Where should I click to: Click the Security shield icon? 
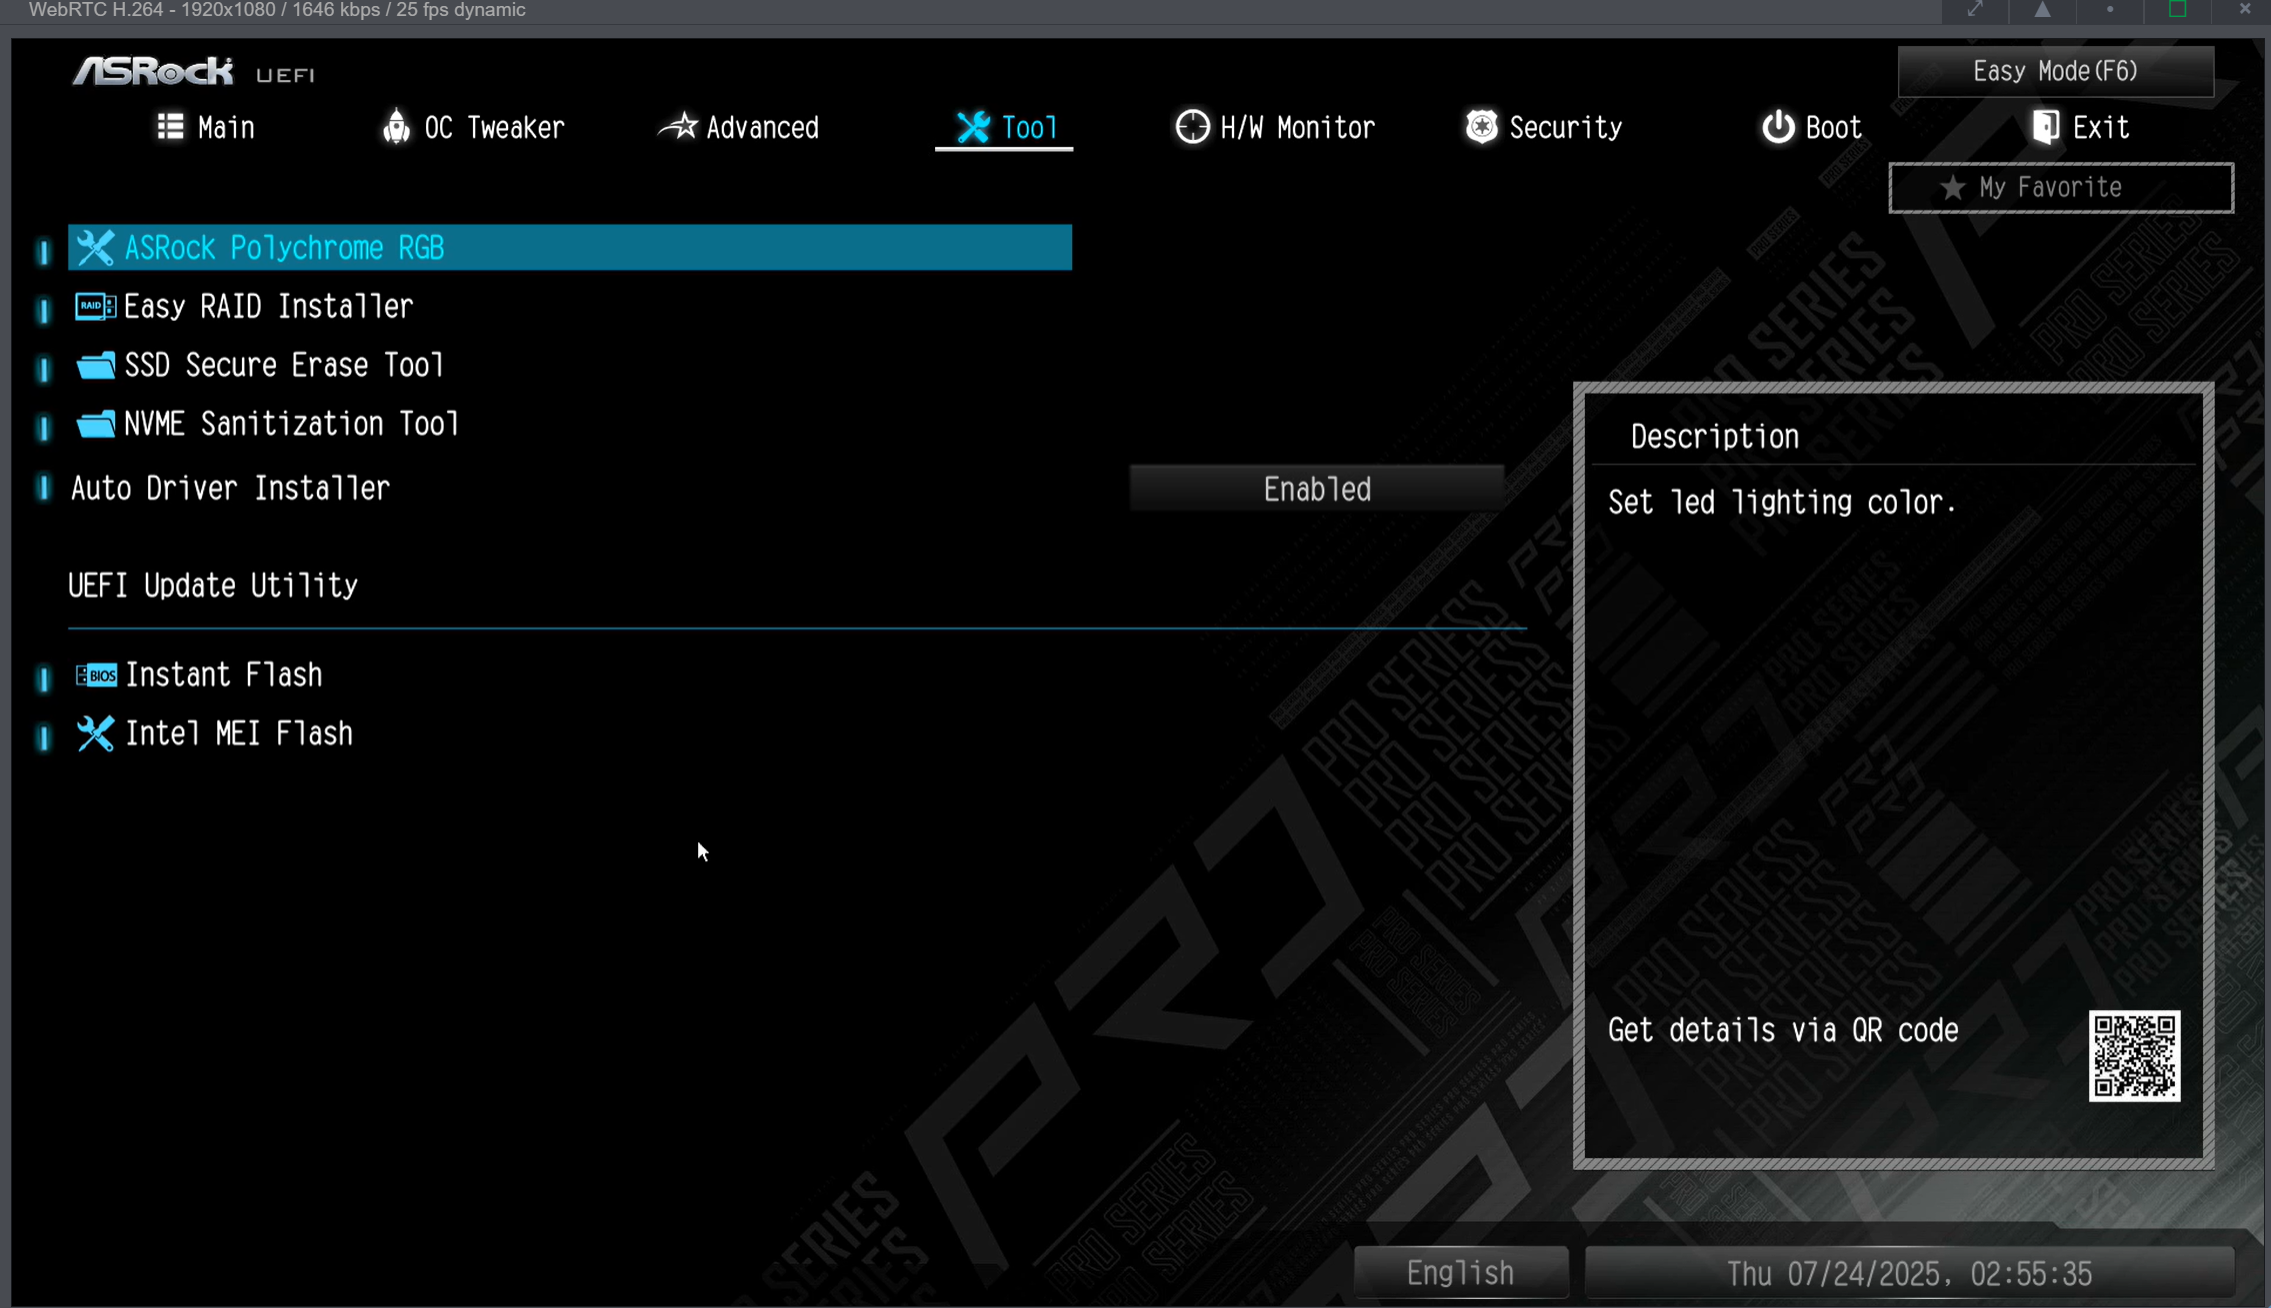[1481, 126]
